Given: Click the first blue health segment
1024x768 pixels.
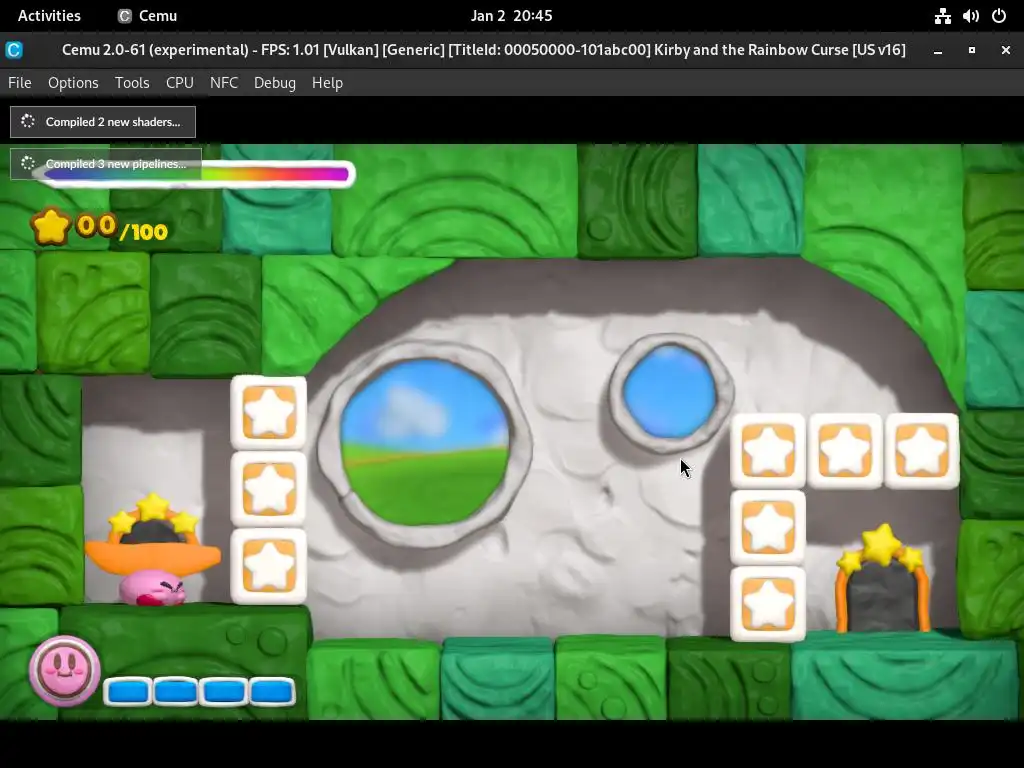Looking at the screenshot, I should [x=128, y=692].
